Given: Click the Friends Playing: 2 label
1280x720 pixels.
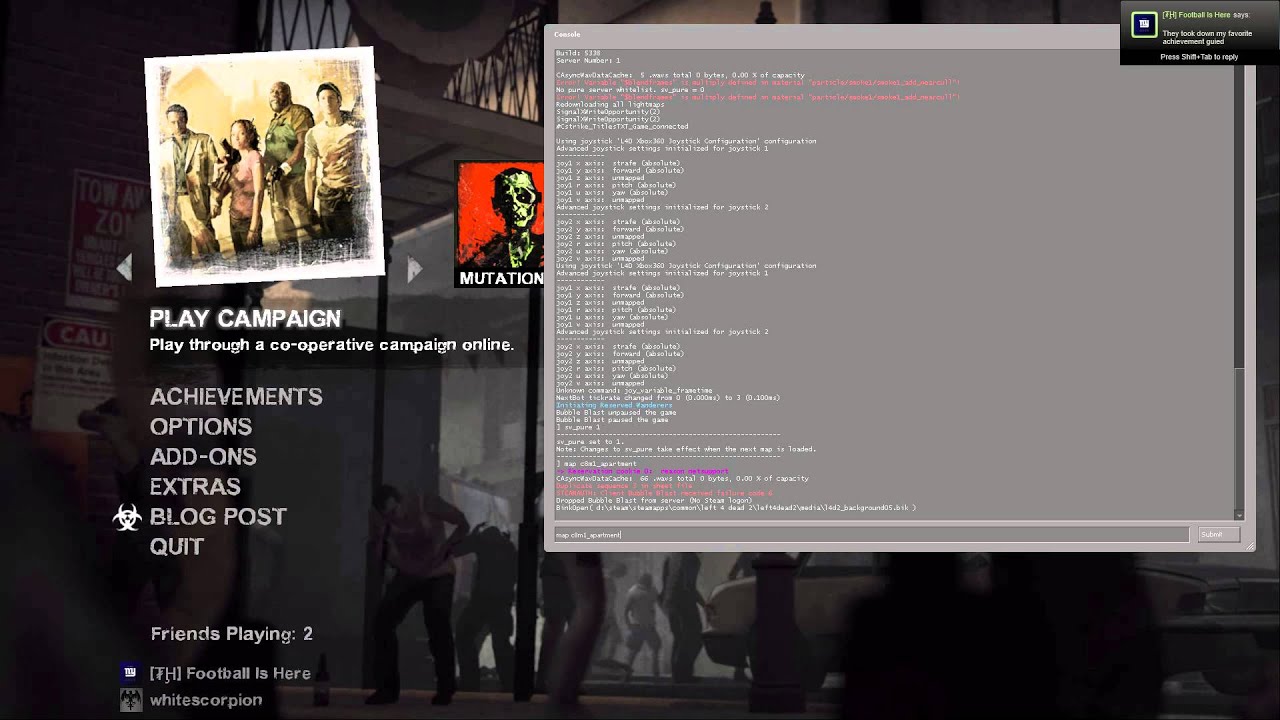Looking at the screenshot, I should tap(232, 634).
